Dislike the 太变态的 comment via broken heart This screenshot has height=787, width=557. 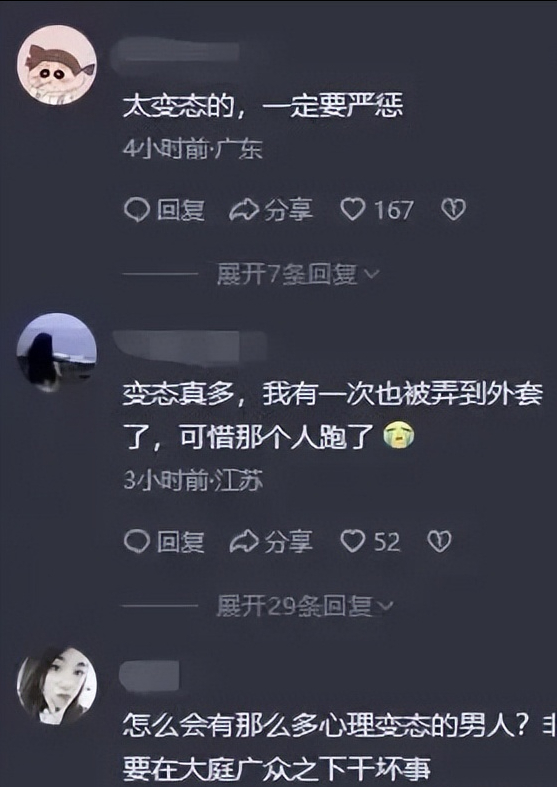tap(453, 209)
